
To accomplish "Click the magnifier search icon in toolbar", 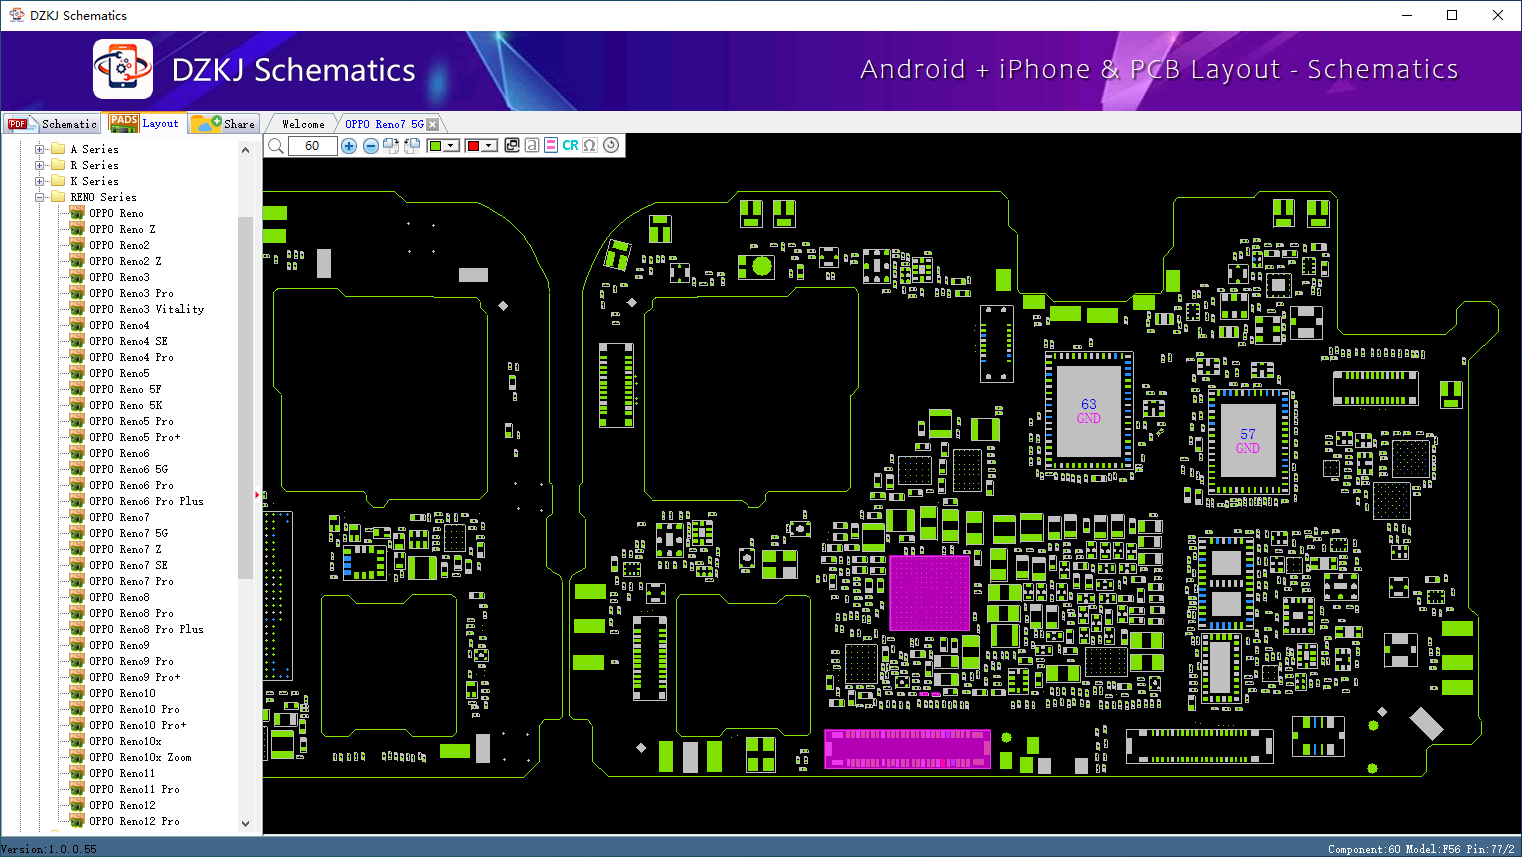I will point(276,146).
